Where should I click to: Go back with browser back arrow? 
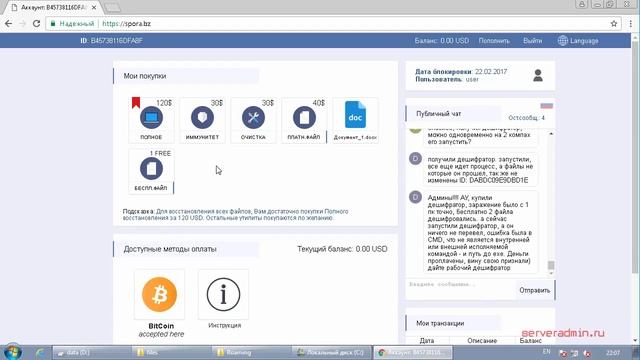click(9, 24)
